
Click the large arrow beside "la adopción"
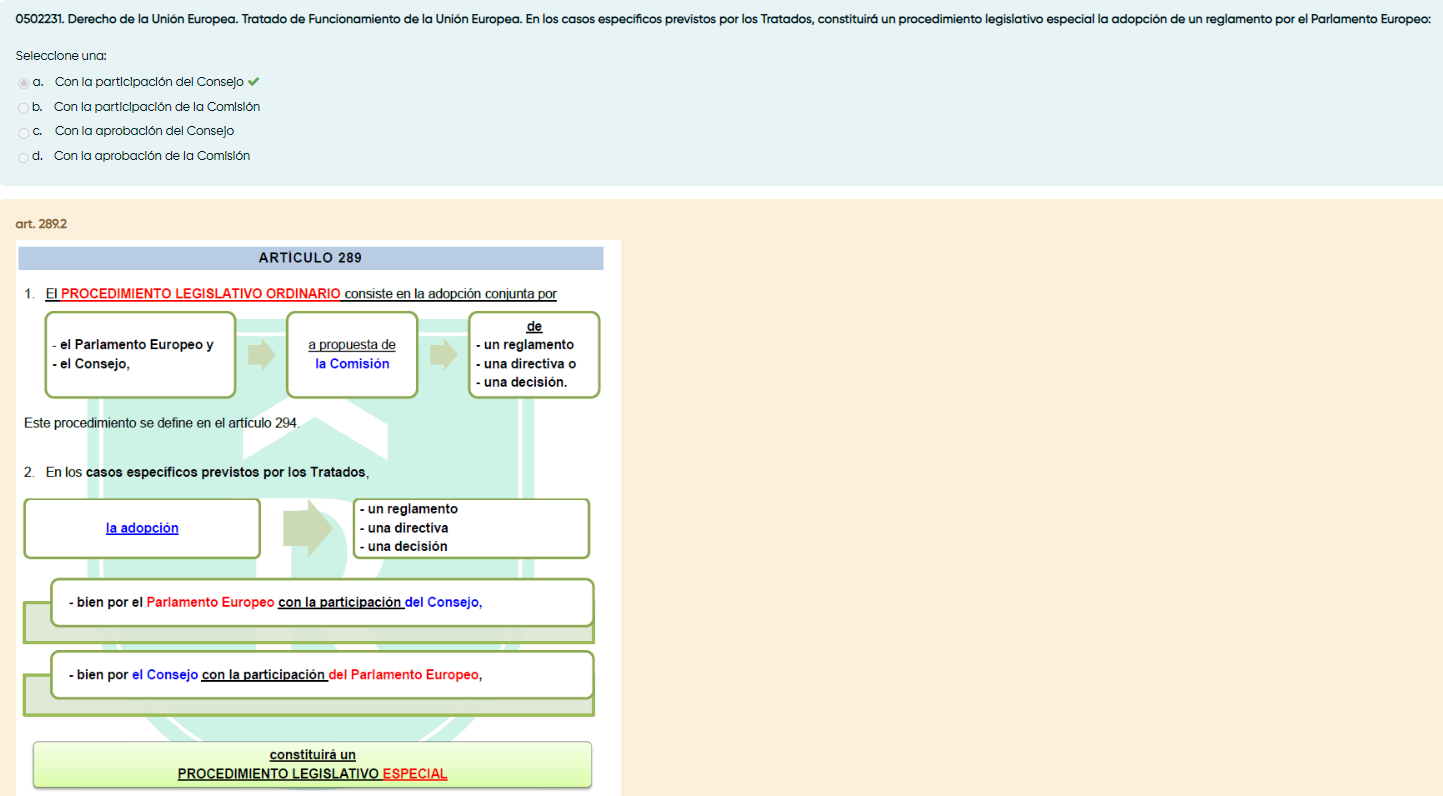307,529
